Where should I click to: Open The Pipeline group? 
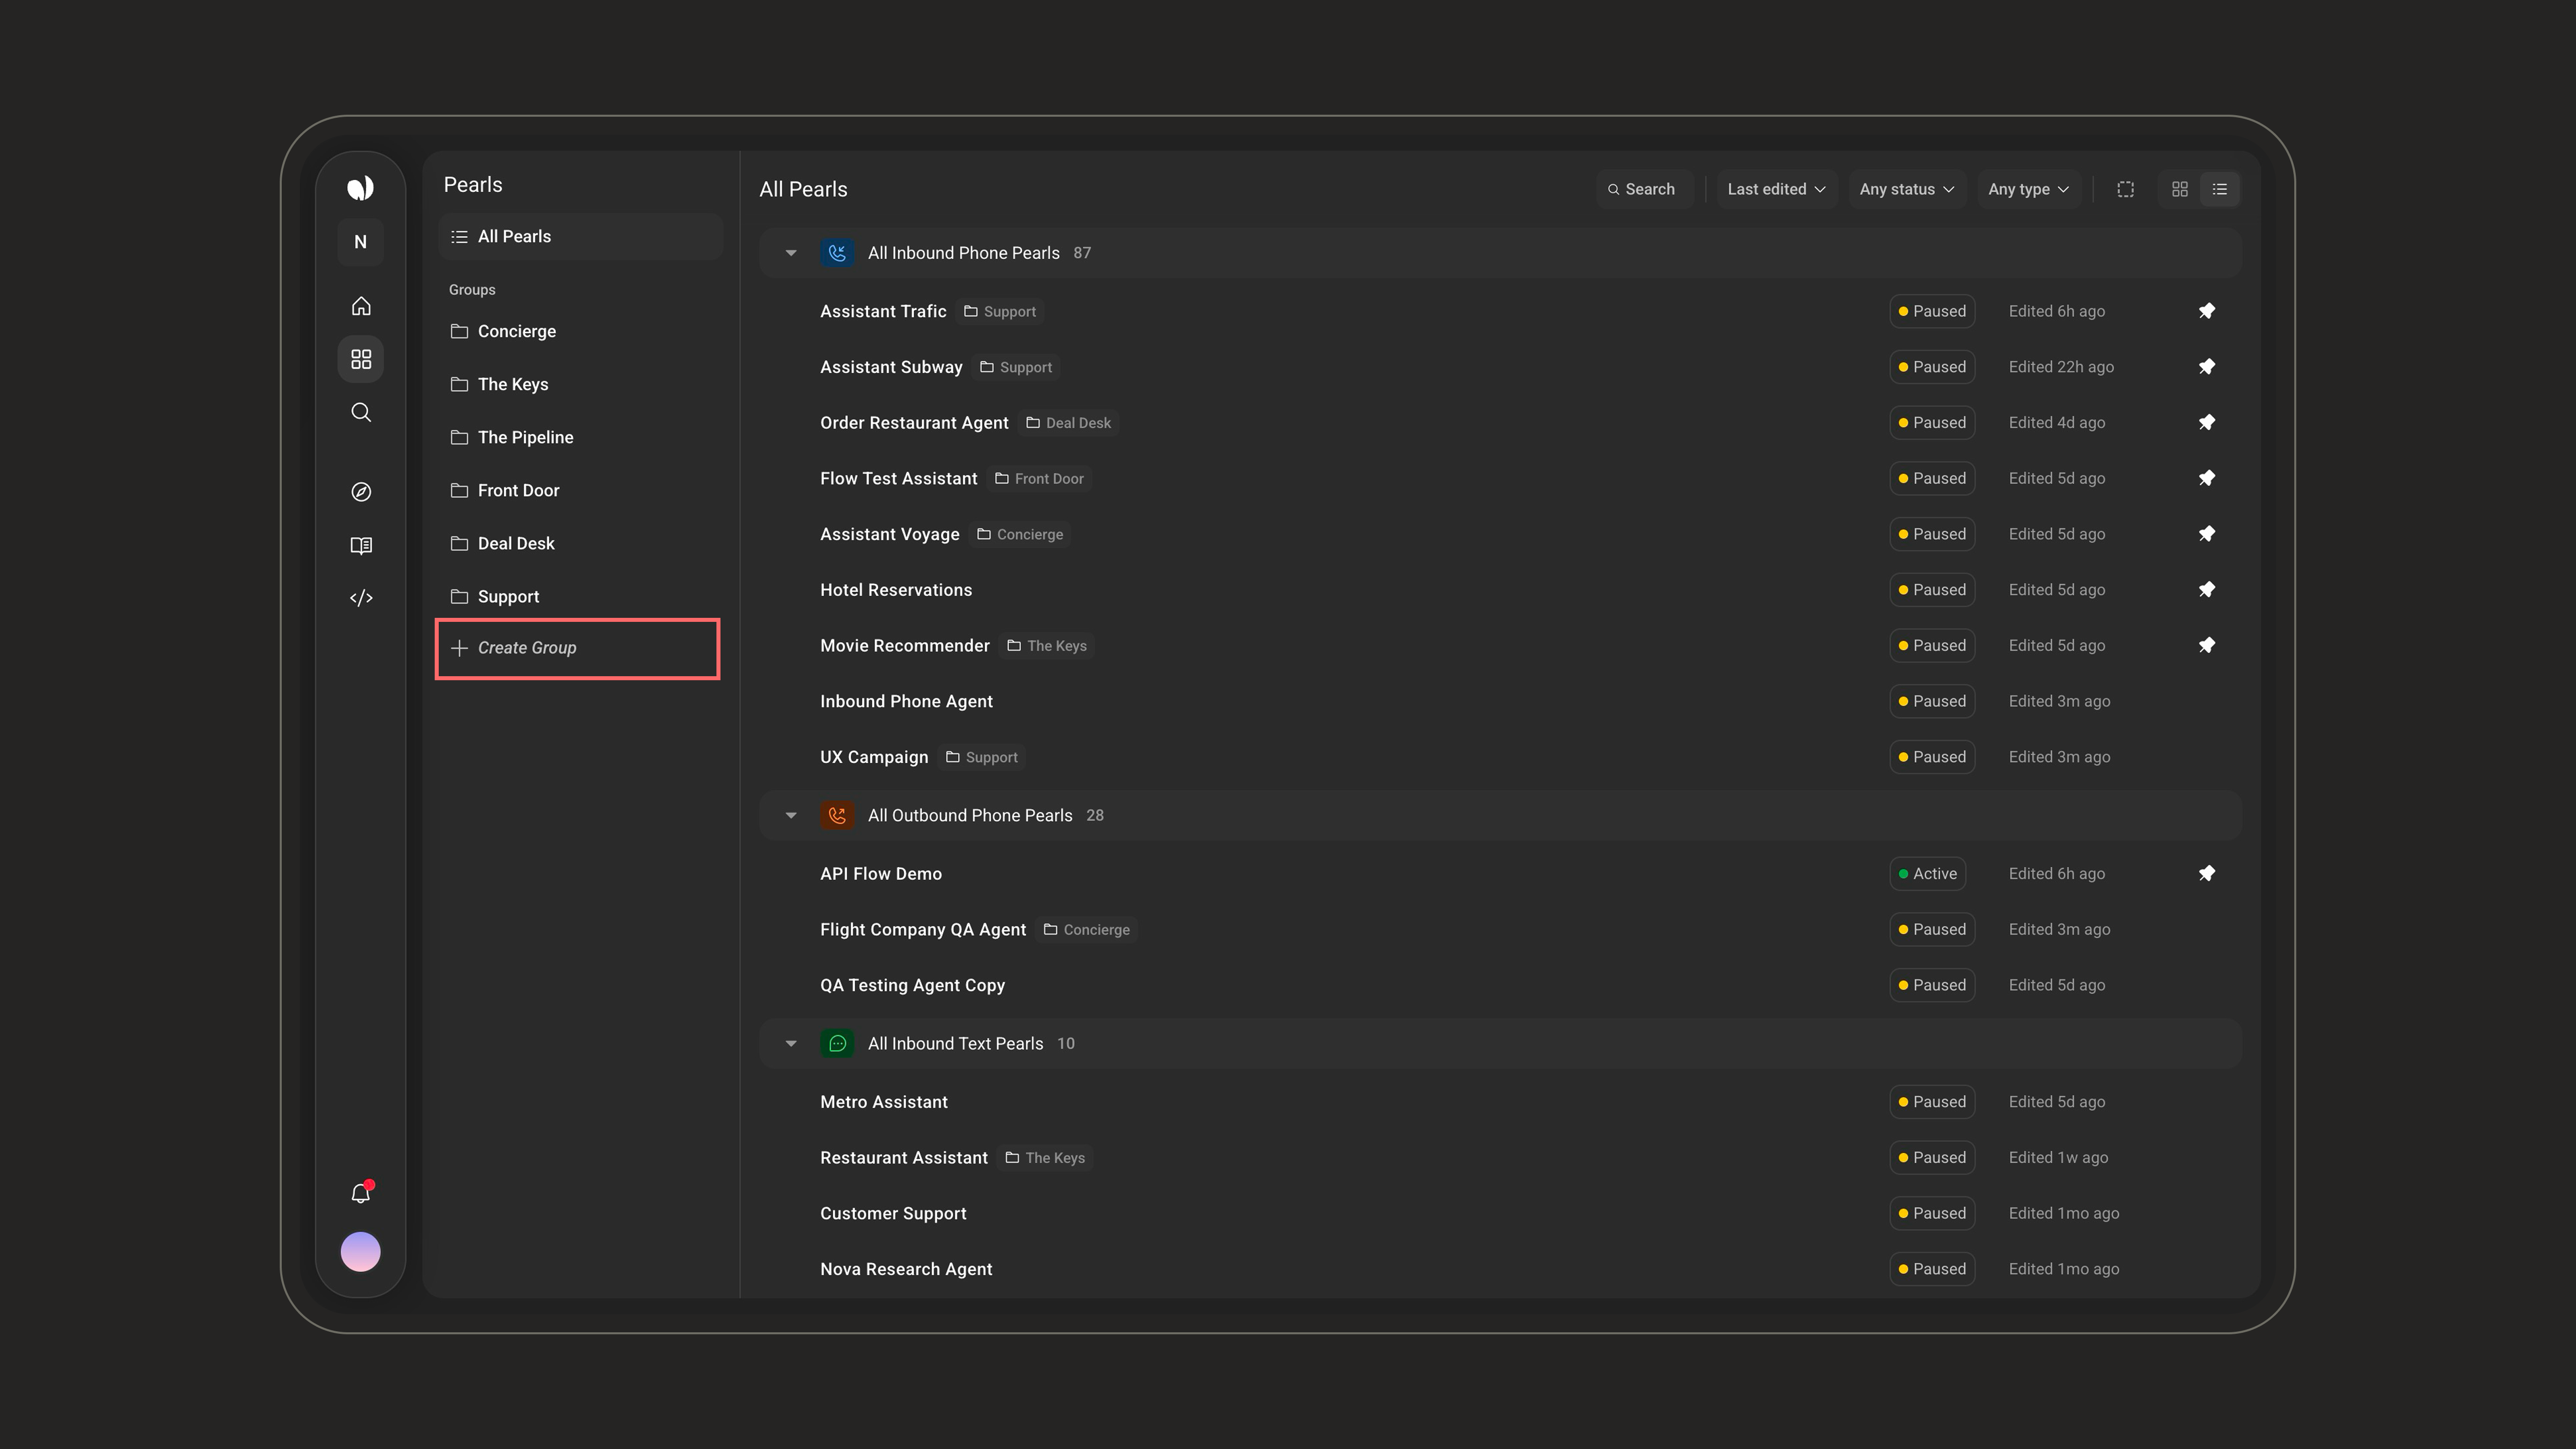tap(580, 437)
